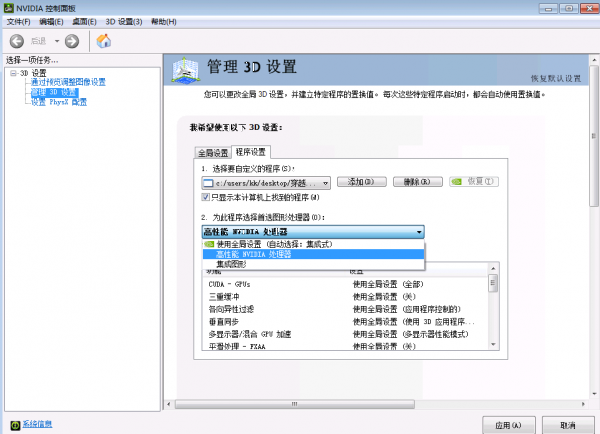Click the NVIDIA icon beside 使用全局设置 option
The height and width of the screenshot is (434, 600).
tap(209, 244)
